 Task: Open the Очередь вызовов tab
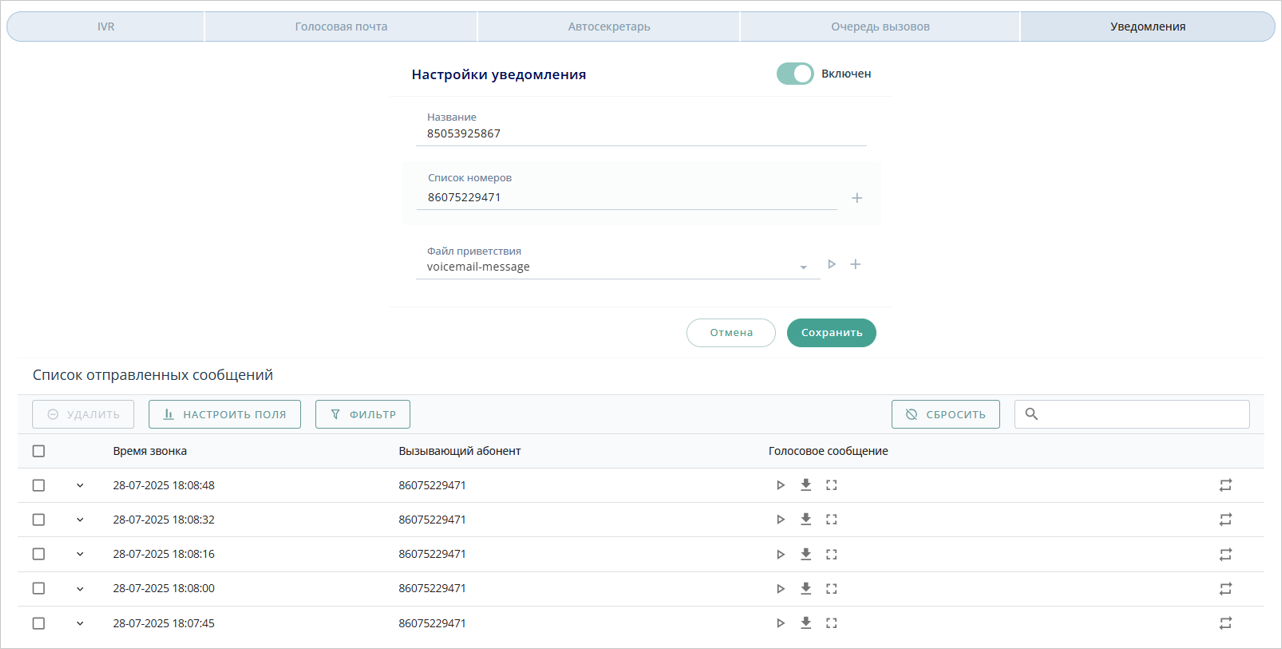(x=880, y=27)
